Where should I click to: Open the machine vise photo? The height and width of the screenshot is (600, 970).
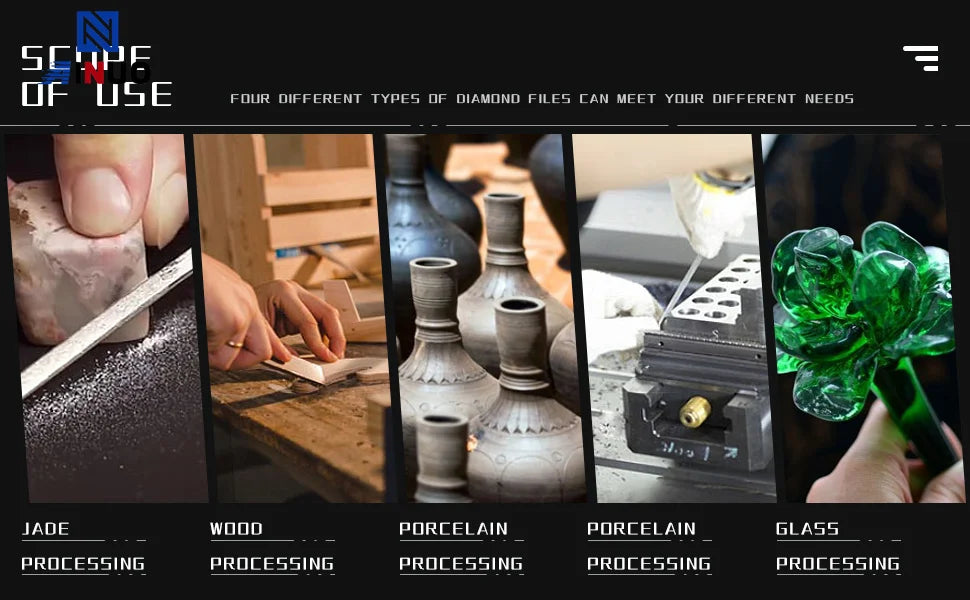[673, 318]
